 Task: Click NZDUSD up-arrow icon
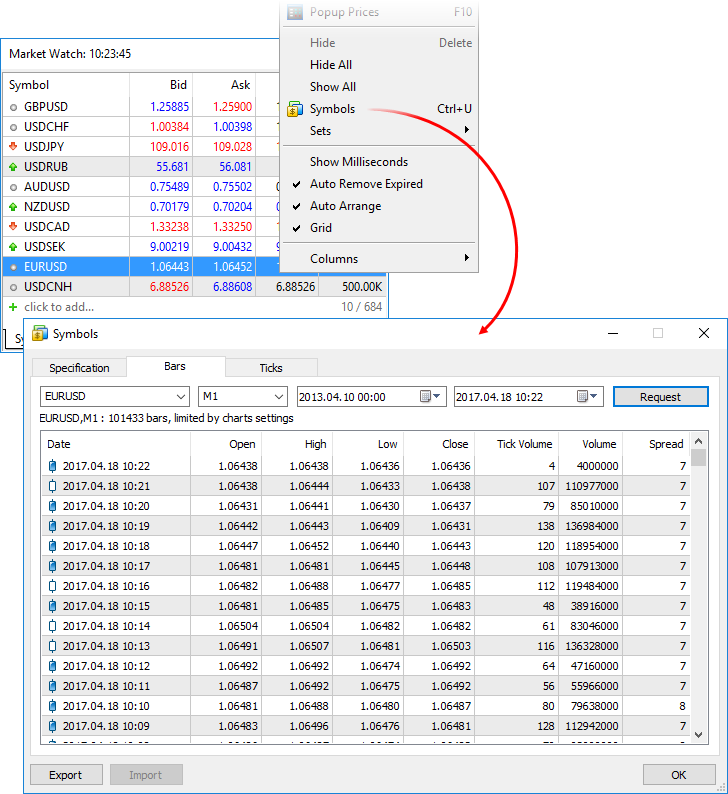[x=13, y=207]
